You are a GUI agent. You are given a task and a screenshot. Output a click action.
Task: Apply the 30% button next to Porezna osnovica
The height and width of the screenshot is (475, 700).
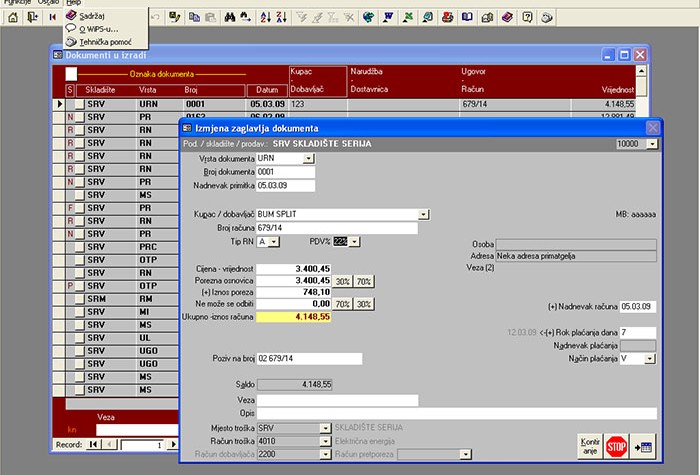(342, 281)
